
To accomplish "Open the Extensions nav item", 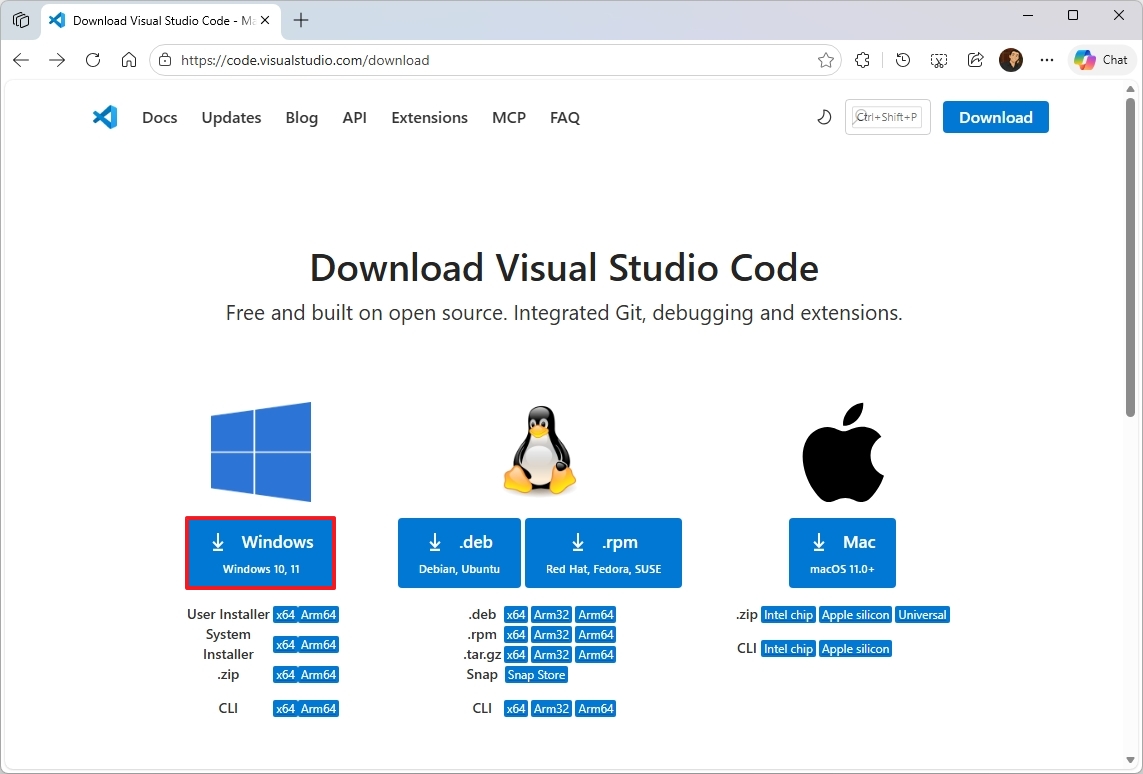I will coord(429,117).
